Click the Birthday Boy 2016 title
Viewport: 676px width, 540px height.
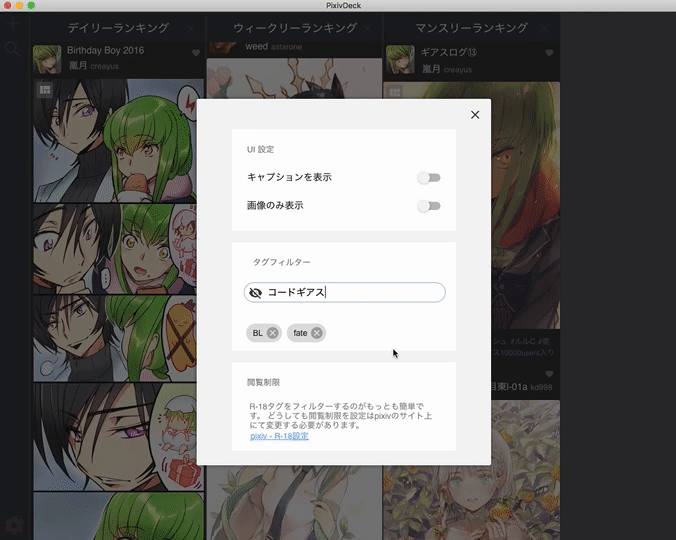pyautogui.click(x=106, y=50)
